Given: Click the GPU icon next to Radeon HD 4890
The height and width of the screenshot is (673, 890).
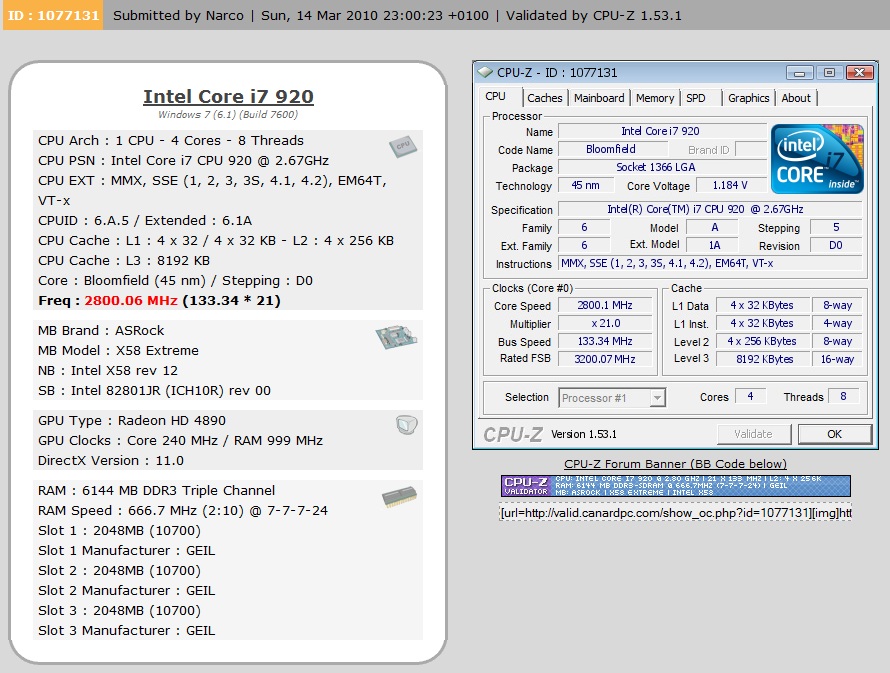Looking at the screenshot, I should 406,426.
